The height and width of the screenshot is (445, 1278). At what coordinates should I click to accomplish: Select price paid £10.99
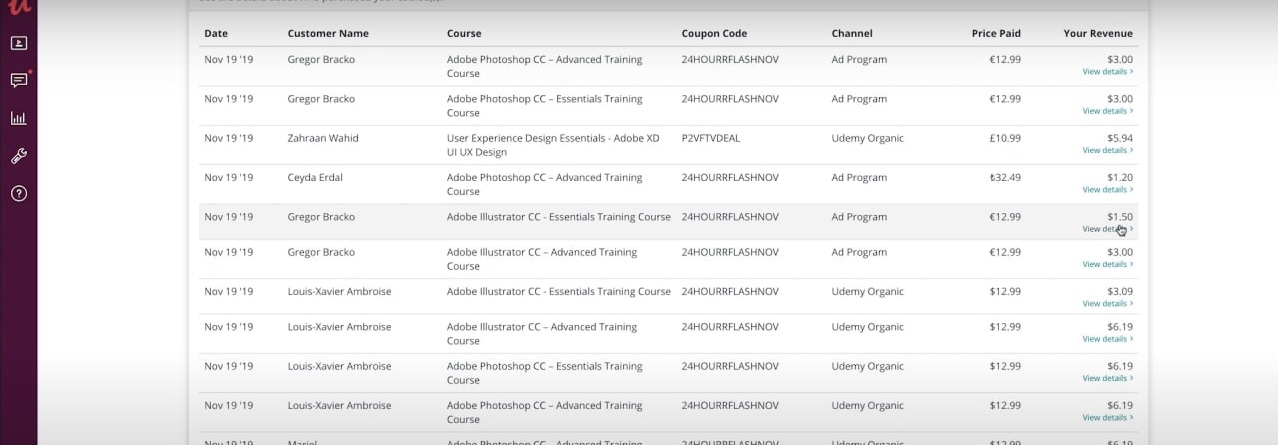tap(1005, 138)
